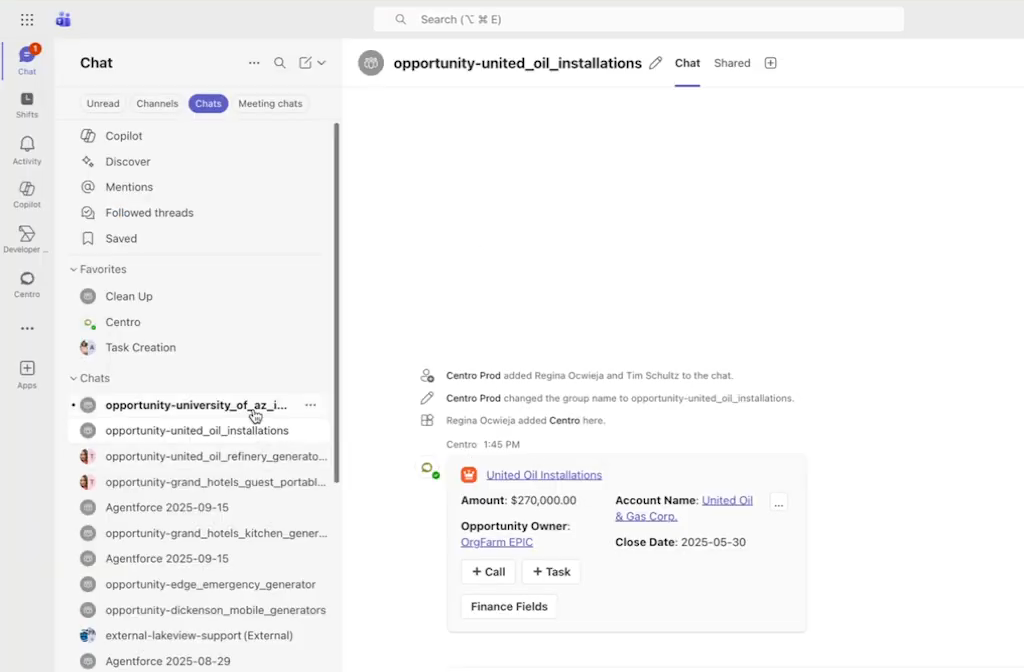The width and height of the screenshot is (1024, 672).
Task: Open Shifts in the left rail
Action: [27, 105]
